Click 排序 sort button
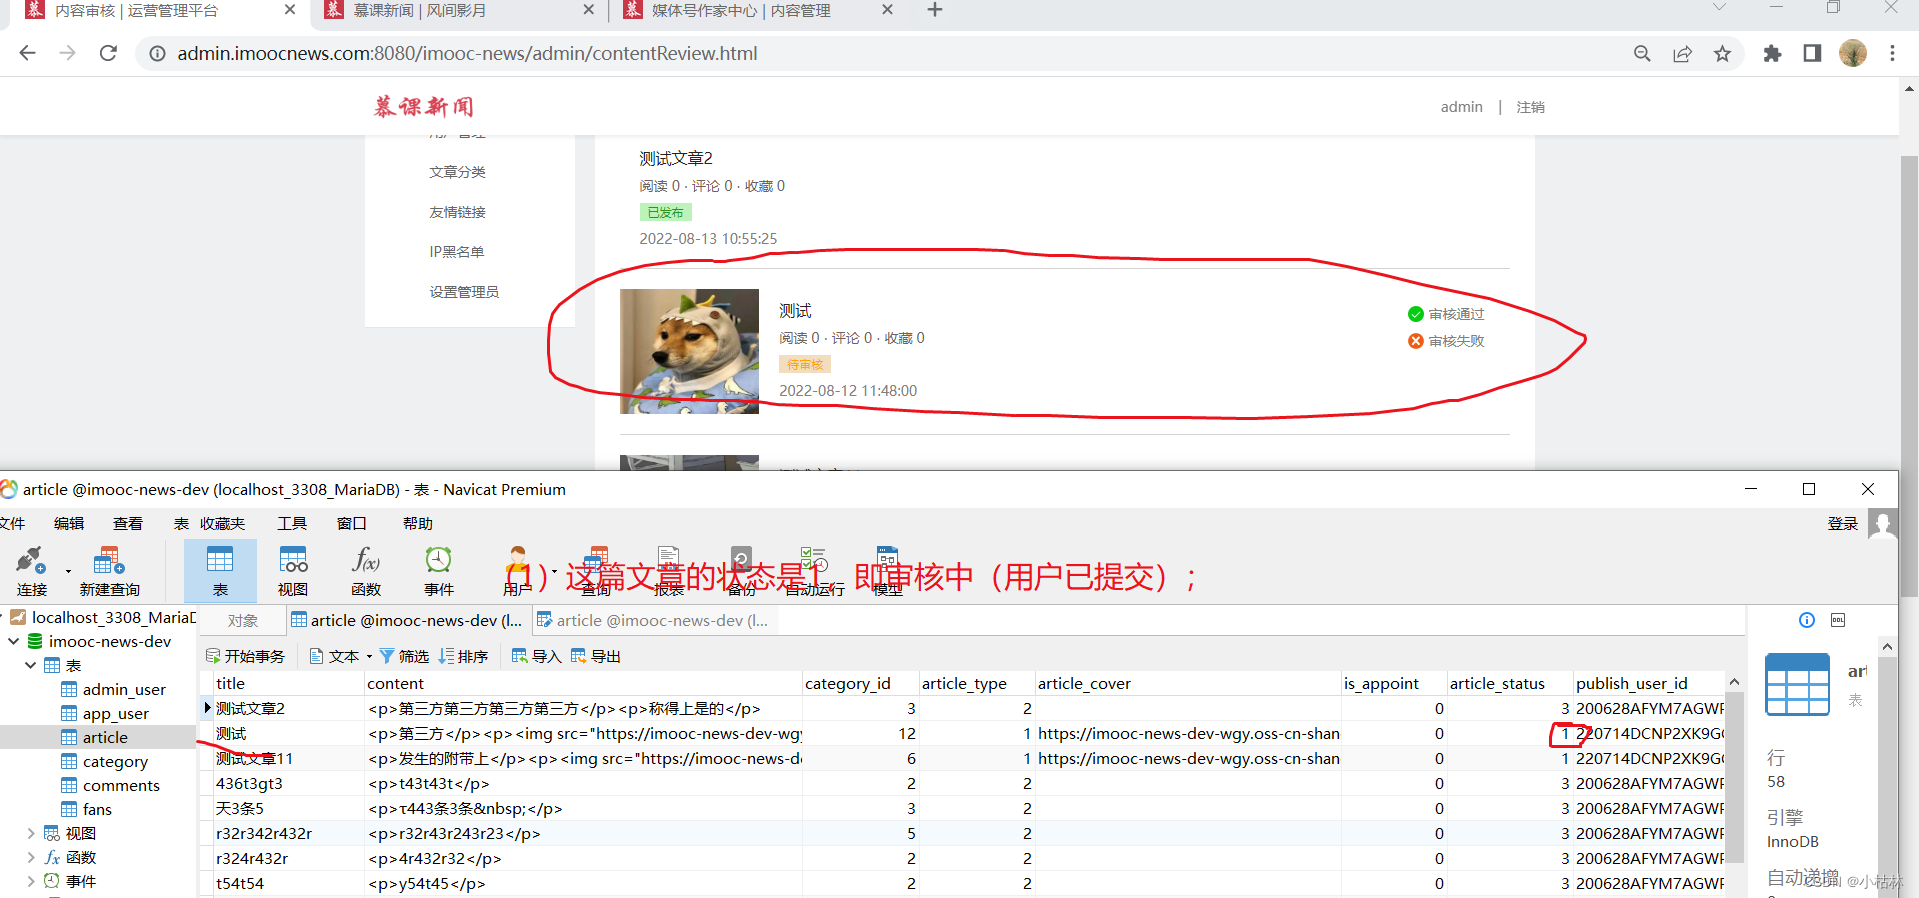This screenshot has height=898, width=1919. [463, 656]
